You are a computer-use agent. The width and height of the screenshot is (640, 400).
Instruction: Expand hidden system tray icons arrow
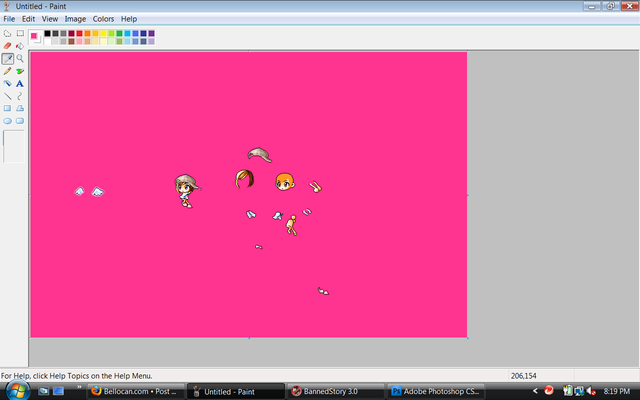point(535,391)
